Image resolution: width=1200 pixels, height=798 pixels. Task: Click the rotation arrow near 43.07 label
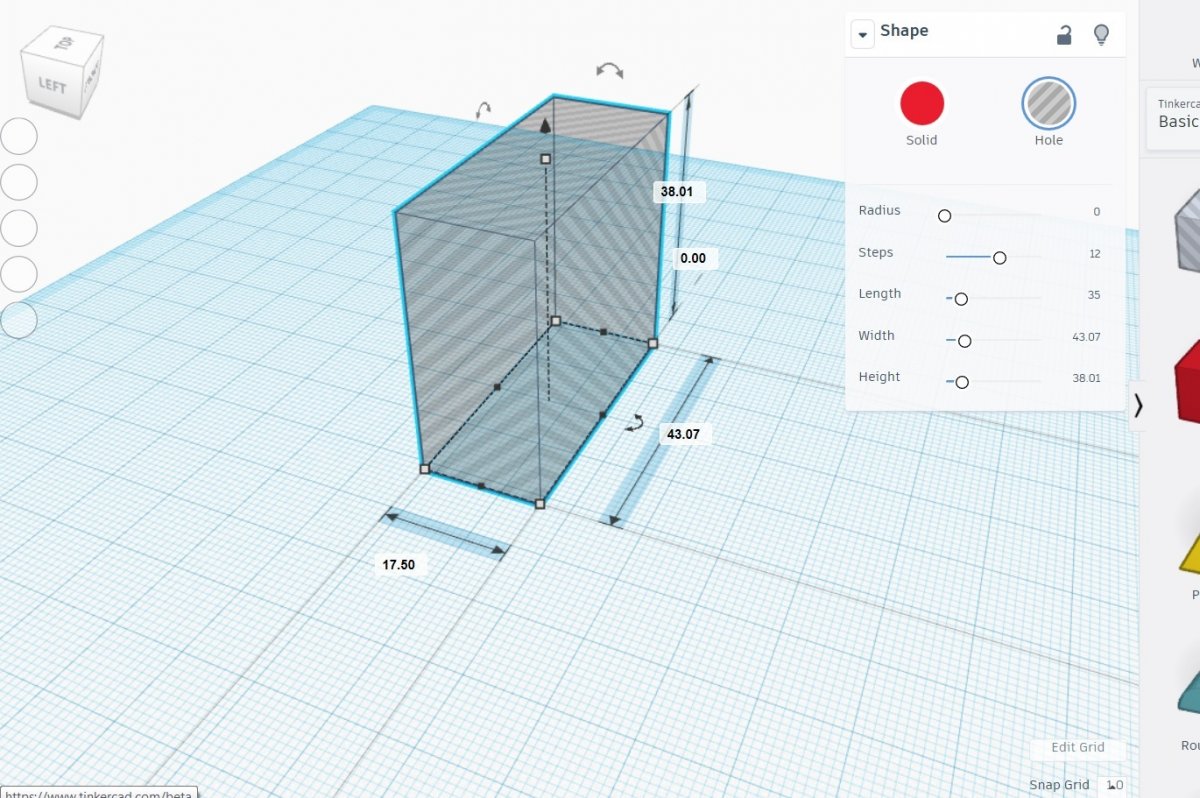(x=634, y=424)
